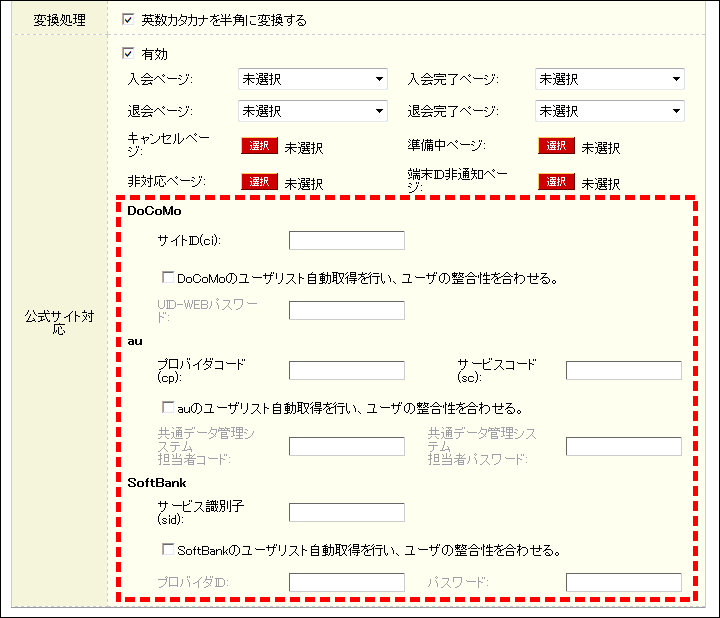Viewport: 720px width, 618px height.
Task: Click 選択 button for 非対応ページ
Action: [259, 181]
